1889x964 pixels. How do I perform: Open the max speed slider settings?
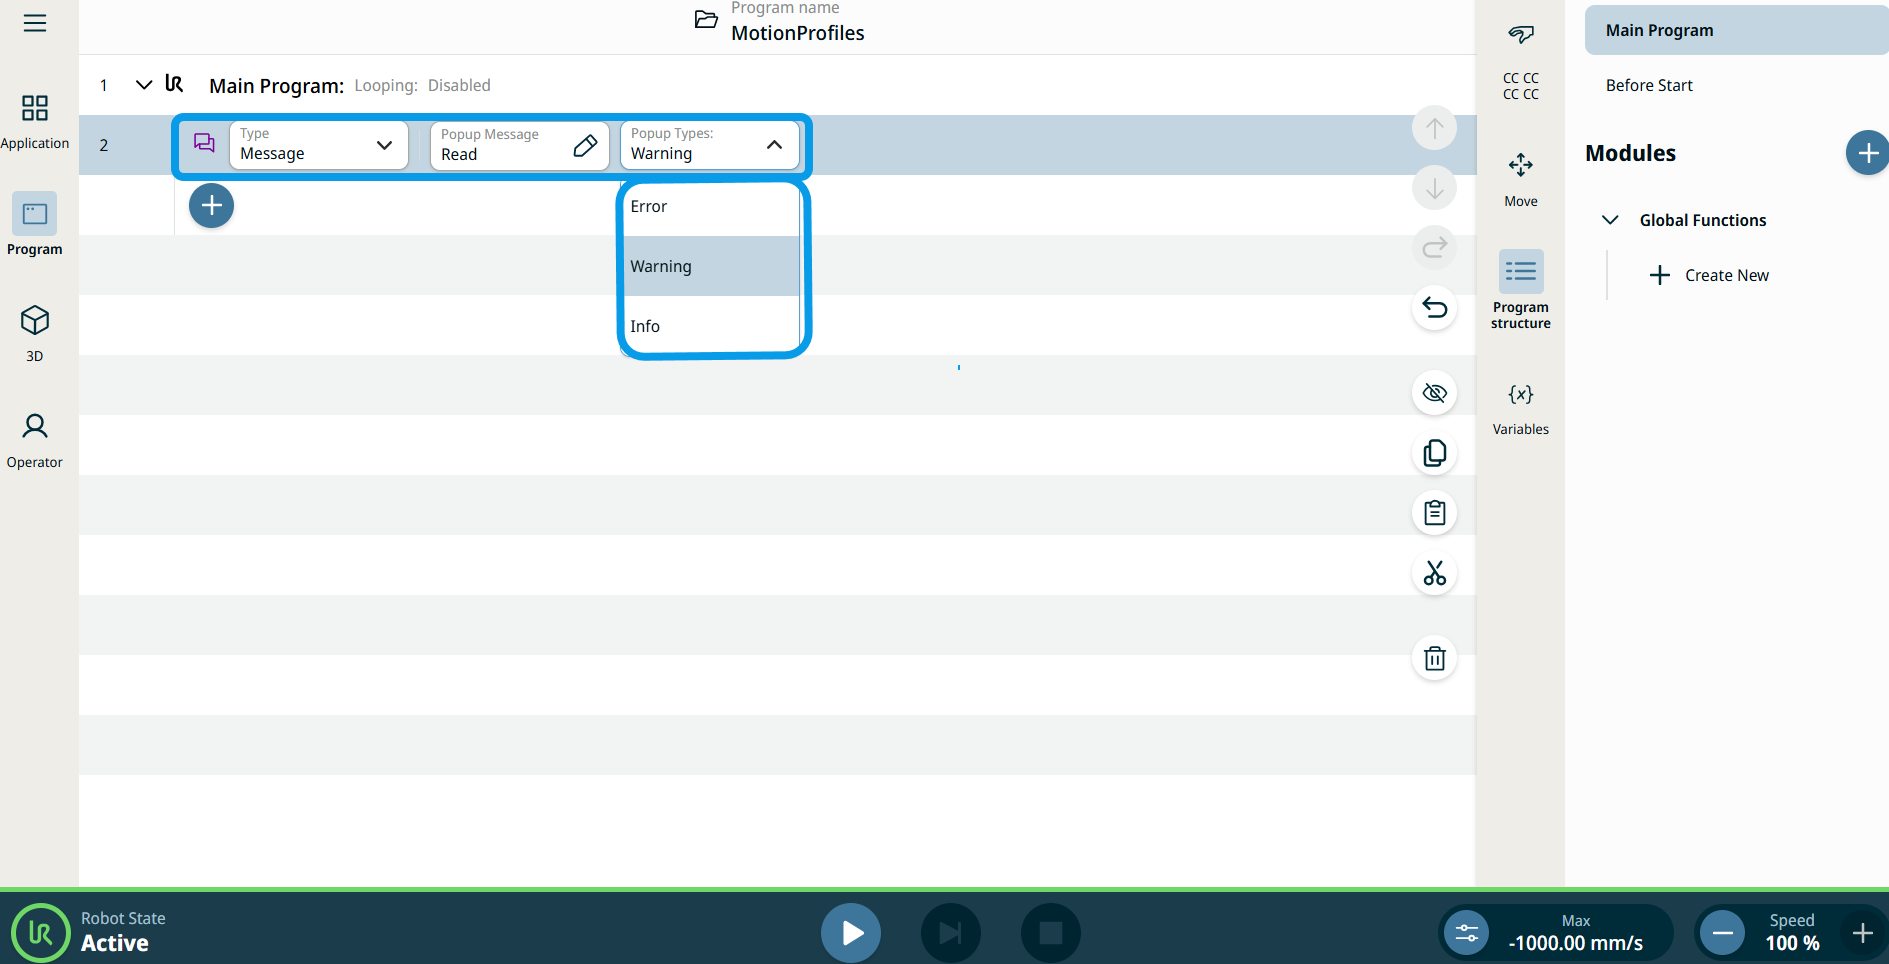click(x=1466, y=933)
